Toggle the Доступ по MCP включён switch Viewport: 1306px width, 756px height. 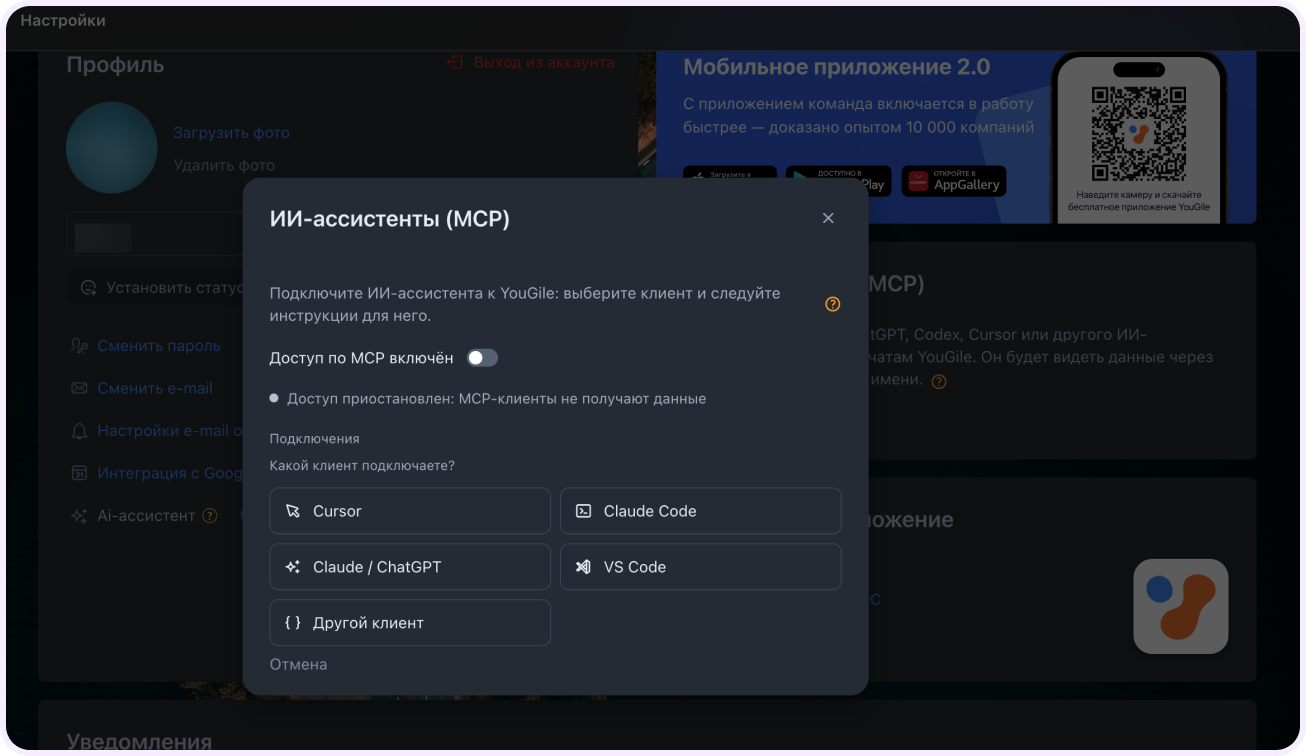click(x=482, y=358)
